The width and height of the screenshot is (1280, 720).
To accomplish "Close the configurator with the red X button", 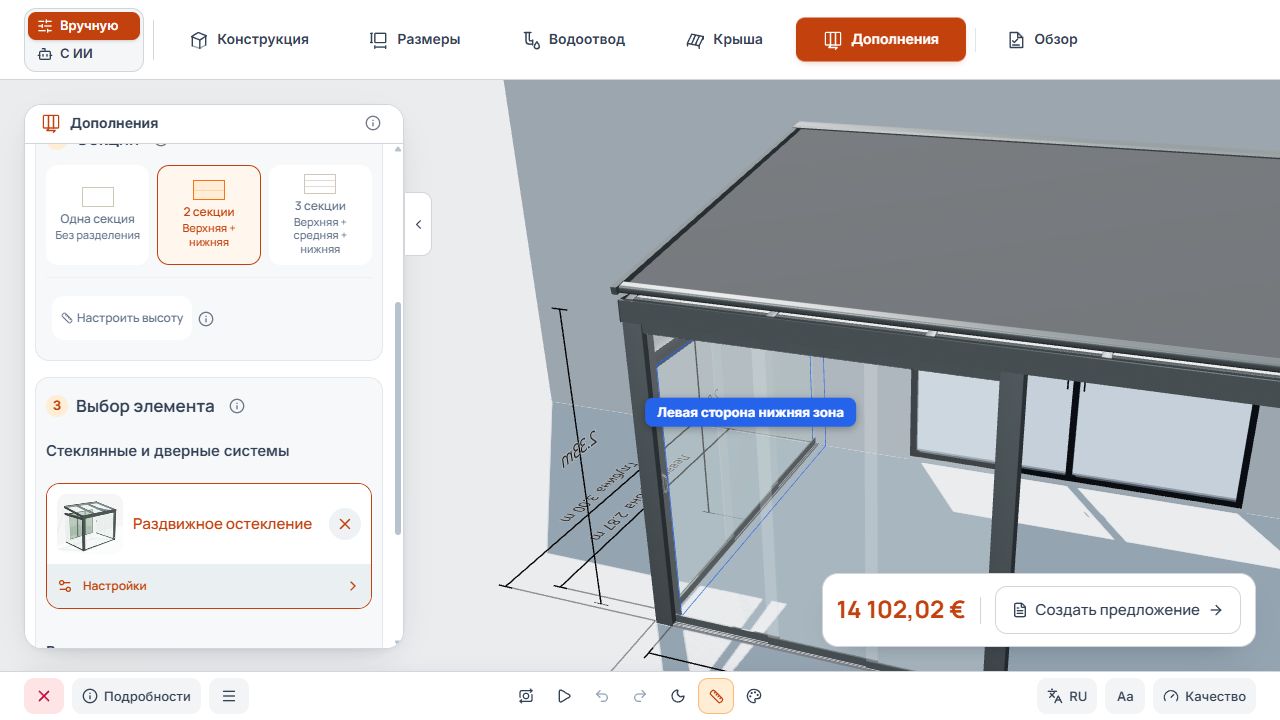I will pyautogui.click(x=44, y=696).
